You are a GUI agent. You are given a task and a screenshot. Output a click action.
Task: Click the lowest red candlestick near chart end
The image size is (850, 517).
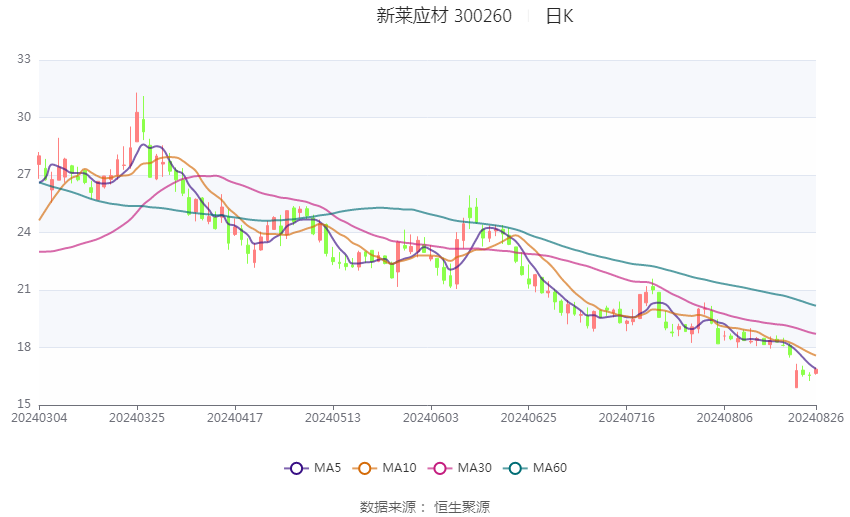pos(796,378)
